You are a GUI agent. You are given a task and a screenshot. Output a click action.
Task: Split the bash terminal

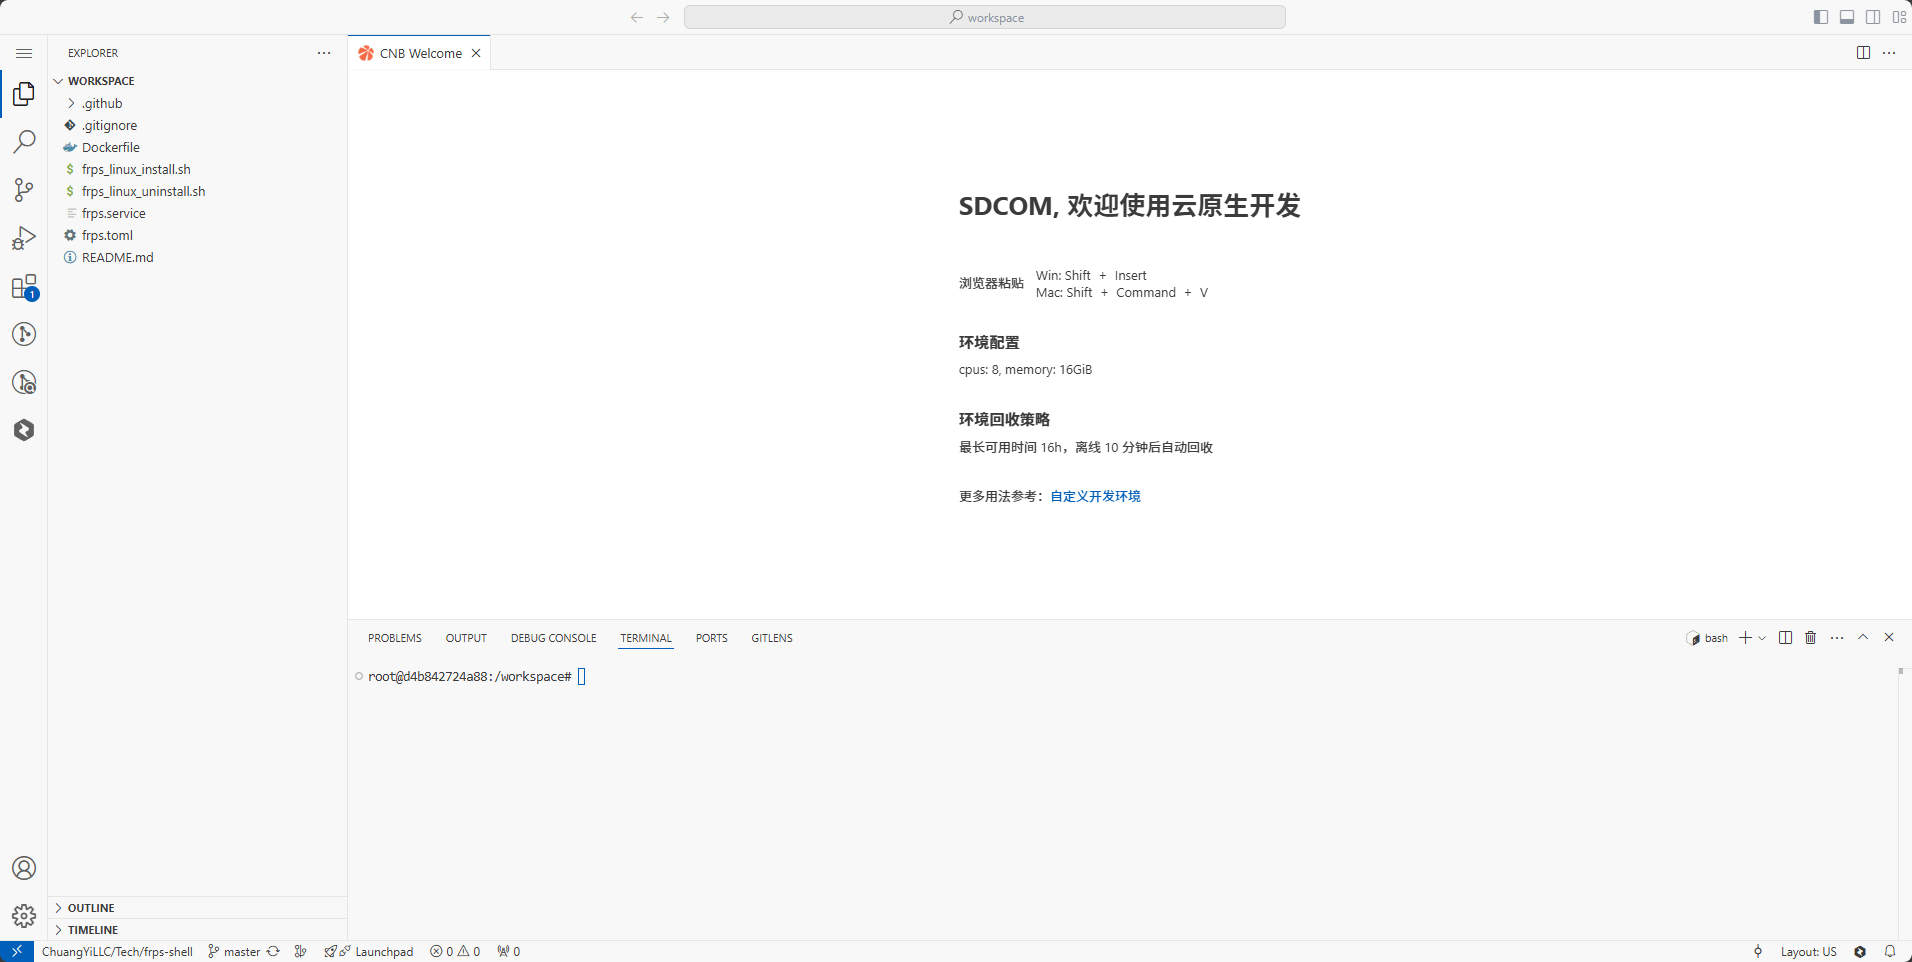pyautogui.click(x=1785, y=637)
